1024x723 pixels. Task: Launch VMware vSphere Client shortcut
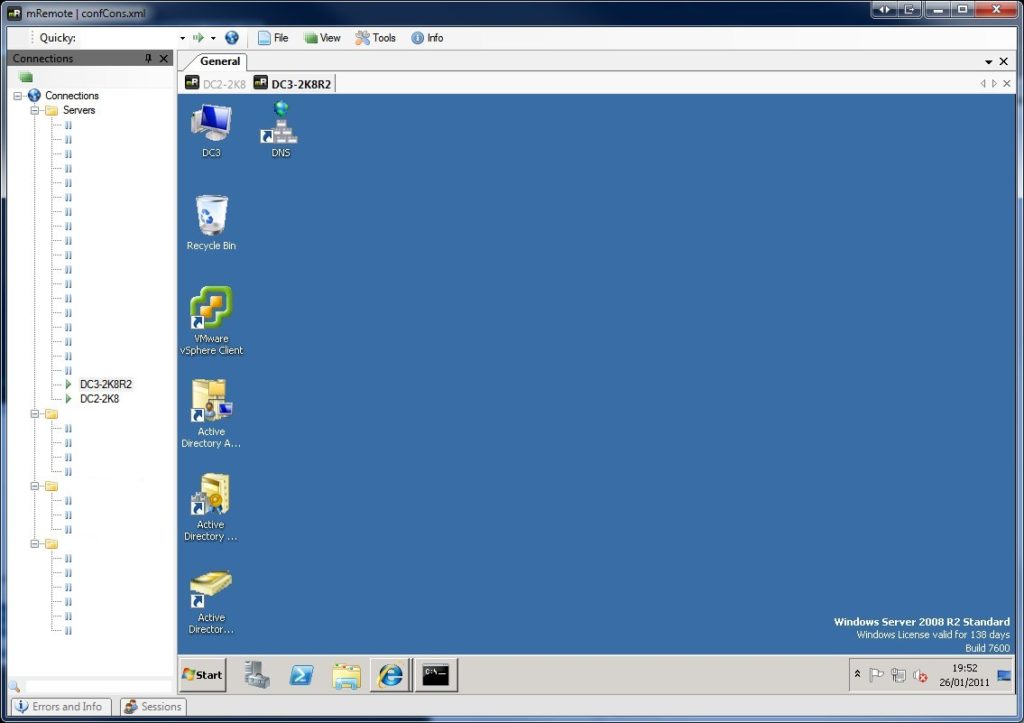tap(211, 321)
